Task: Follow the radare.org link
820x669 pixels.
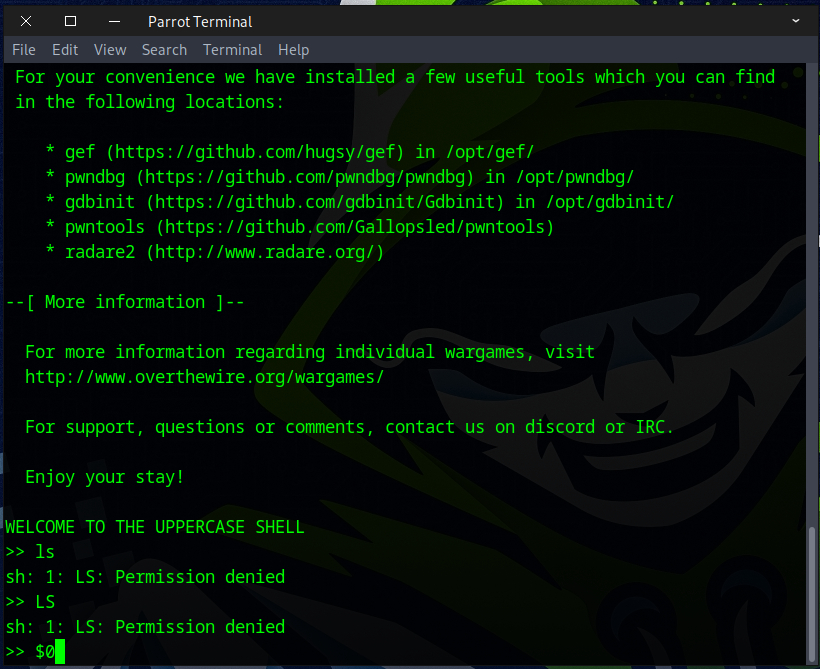Action: pyautogui.click(x=264, y=252)
